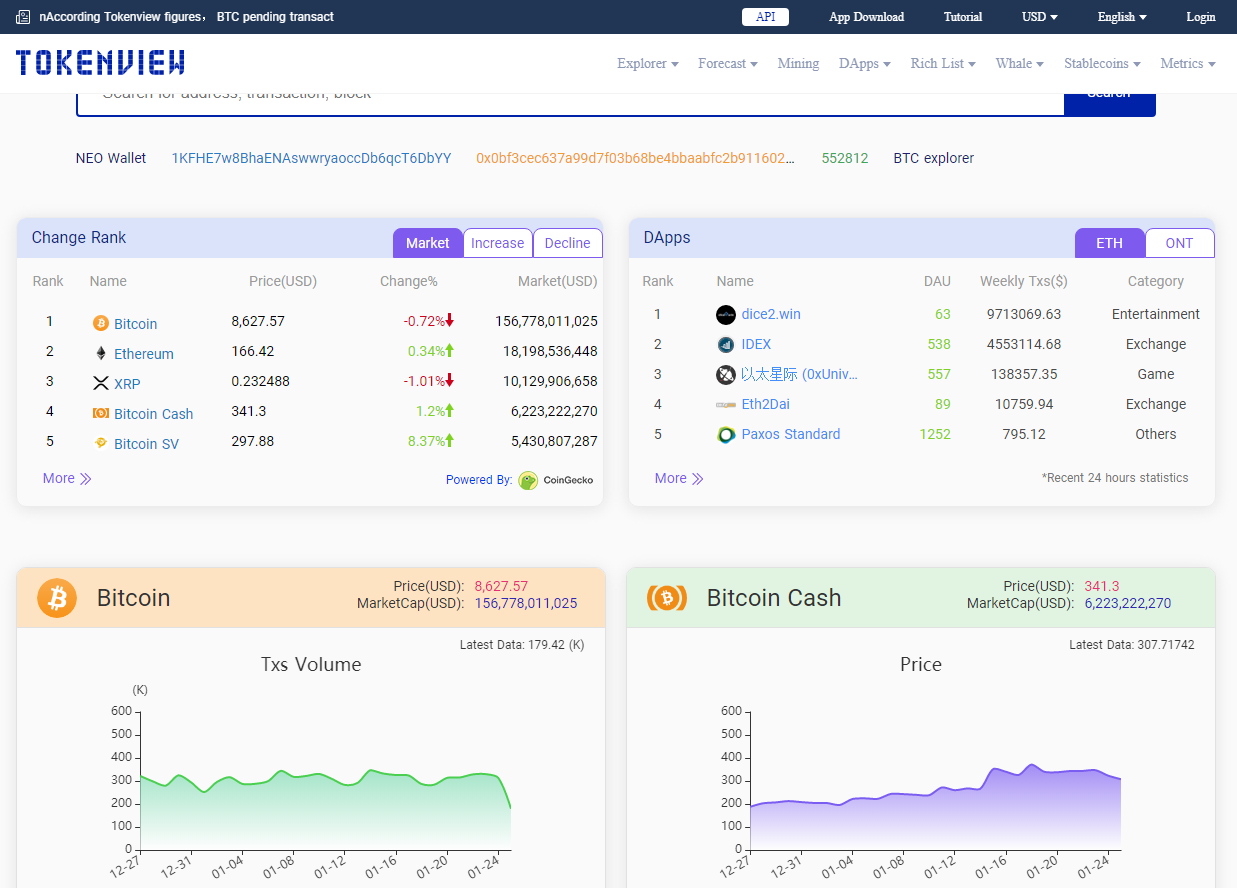
Task: Click the dice2.win DApp icon
Action: click(726, 314)
